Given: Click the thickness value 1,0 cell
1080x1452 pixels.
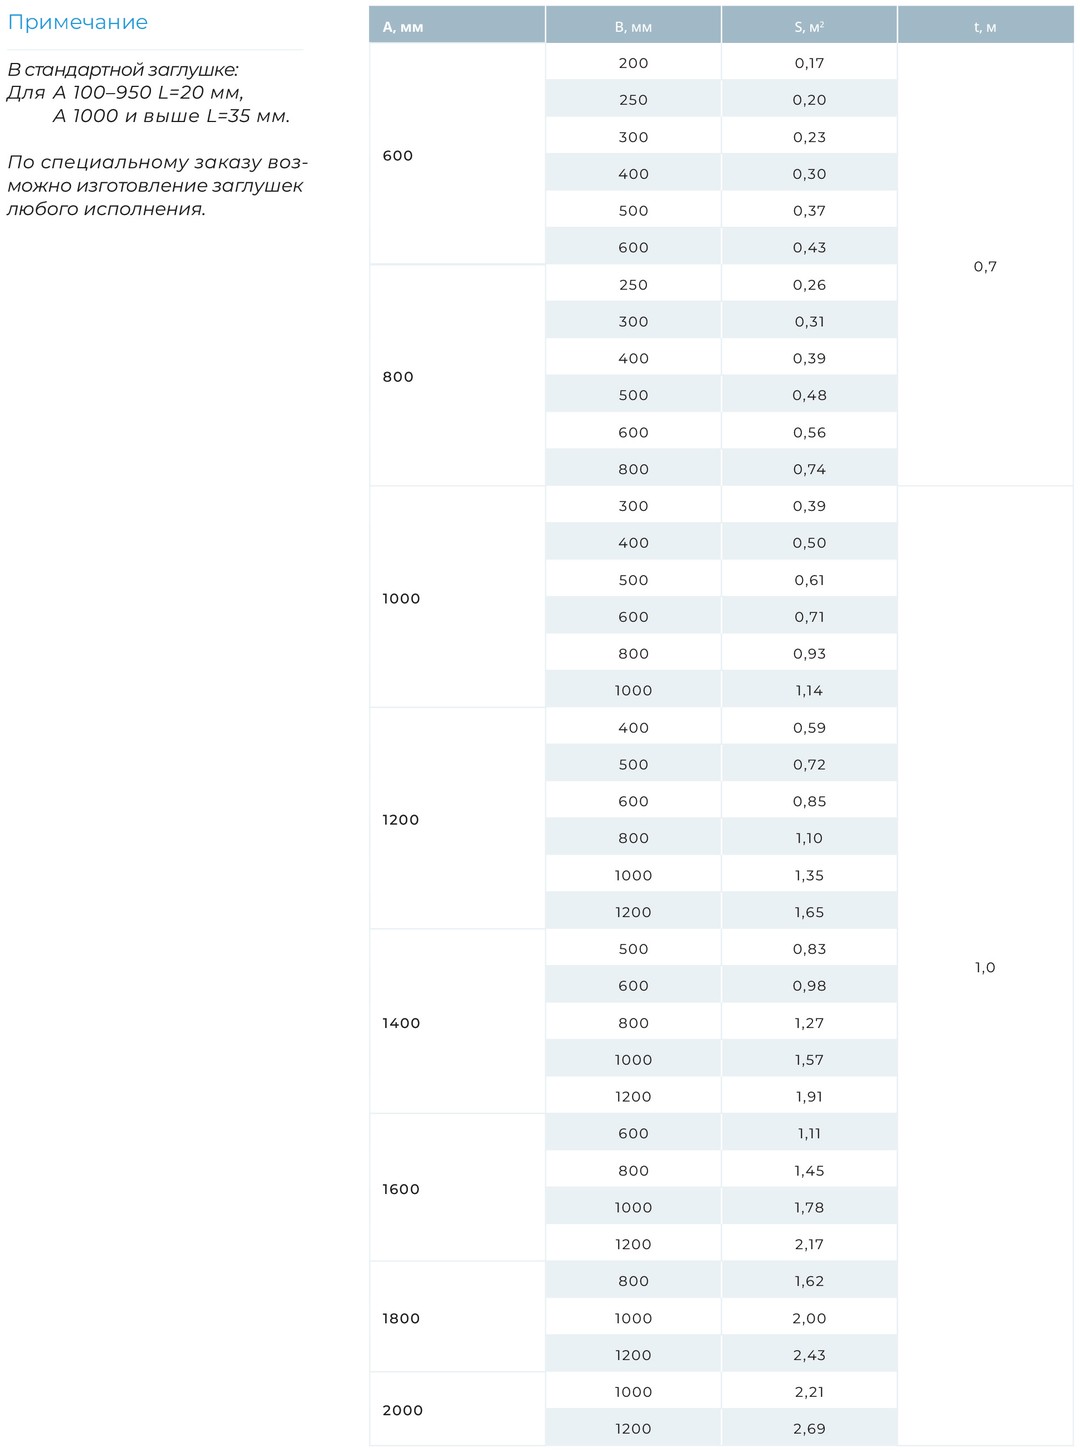Looking at the screenshot, I should (985, 967).
